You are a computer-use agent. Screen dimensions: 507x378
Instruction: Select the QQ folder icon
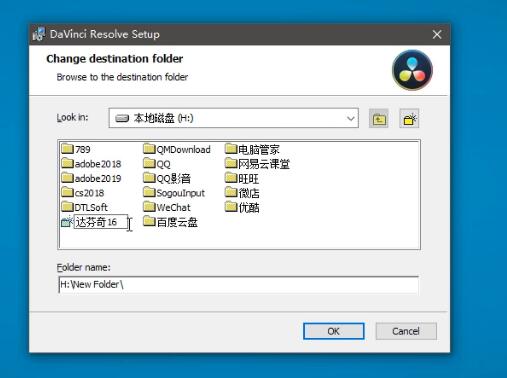(x=149, y=163)
